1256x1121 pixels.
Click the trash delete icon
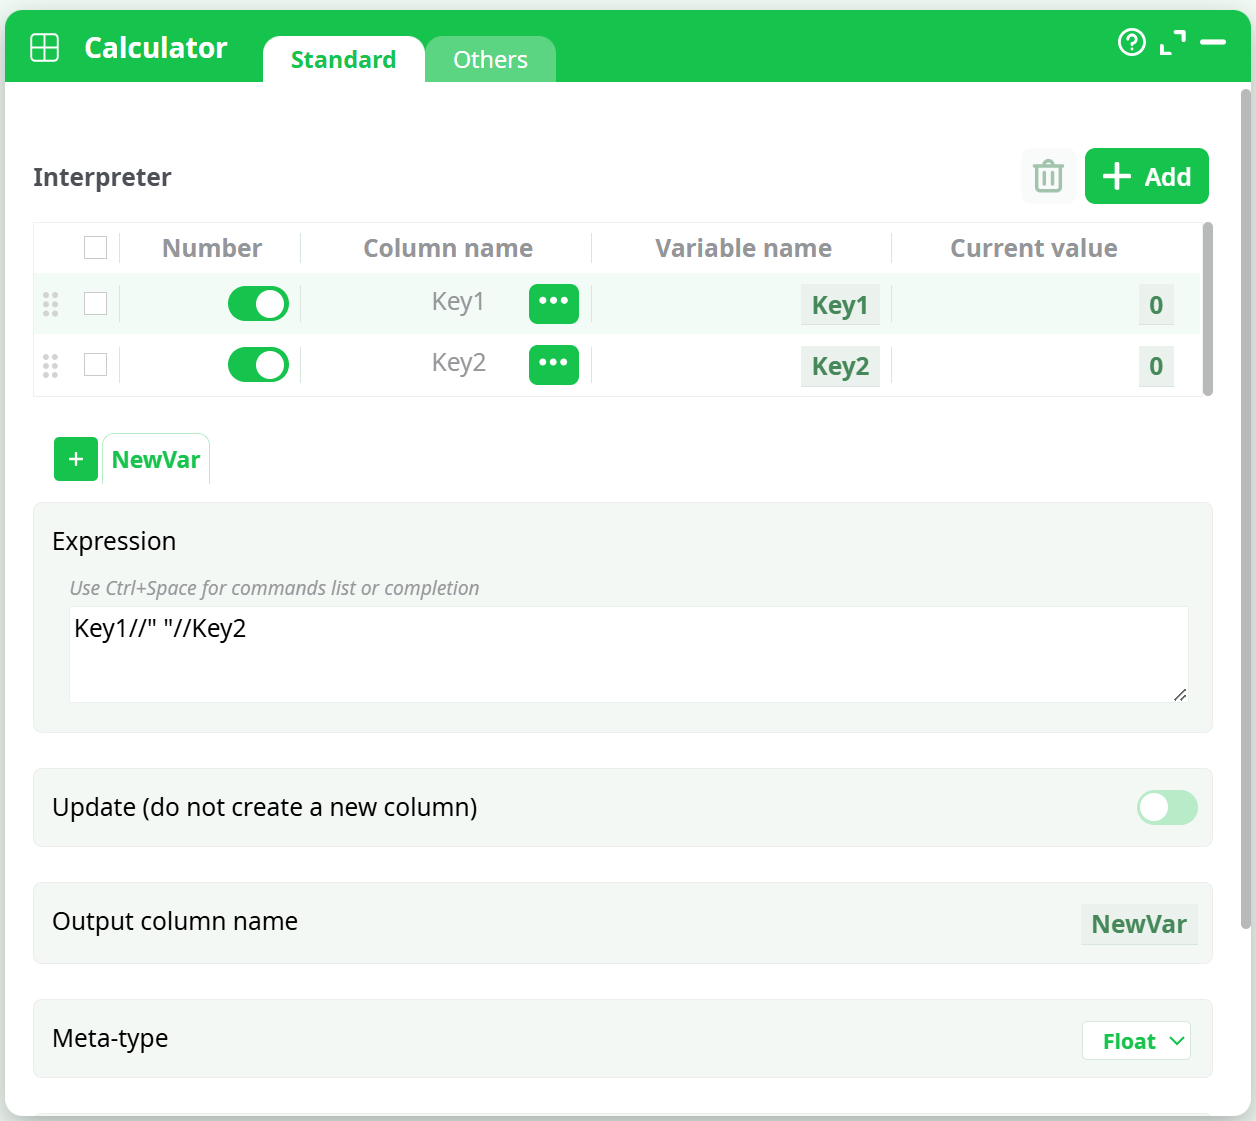click(x=1048, y=176)
